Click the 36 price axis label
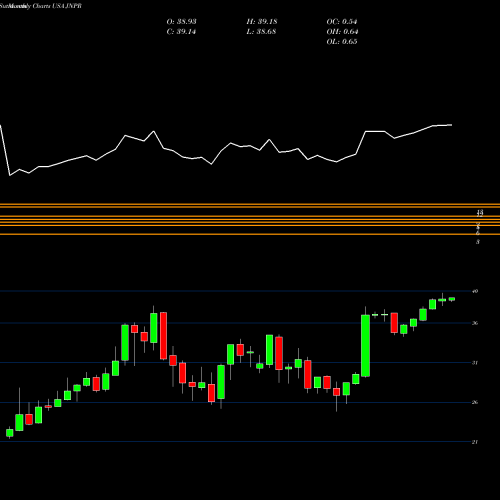The width and height of the screenshot is (500, 500). click(x=475, y=323)
